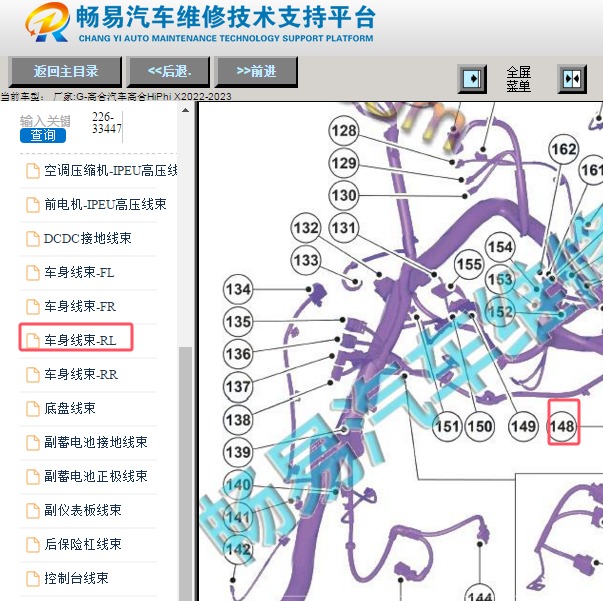Click connector callout 130
This screenshot has width=603, height=601.
click(344, 195)
